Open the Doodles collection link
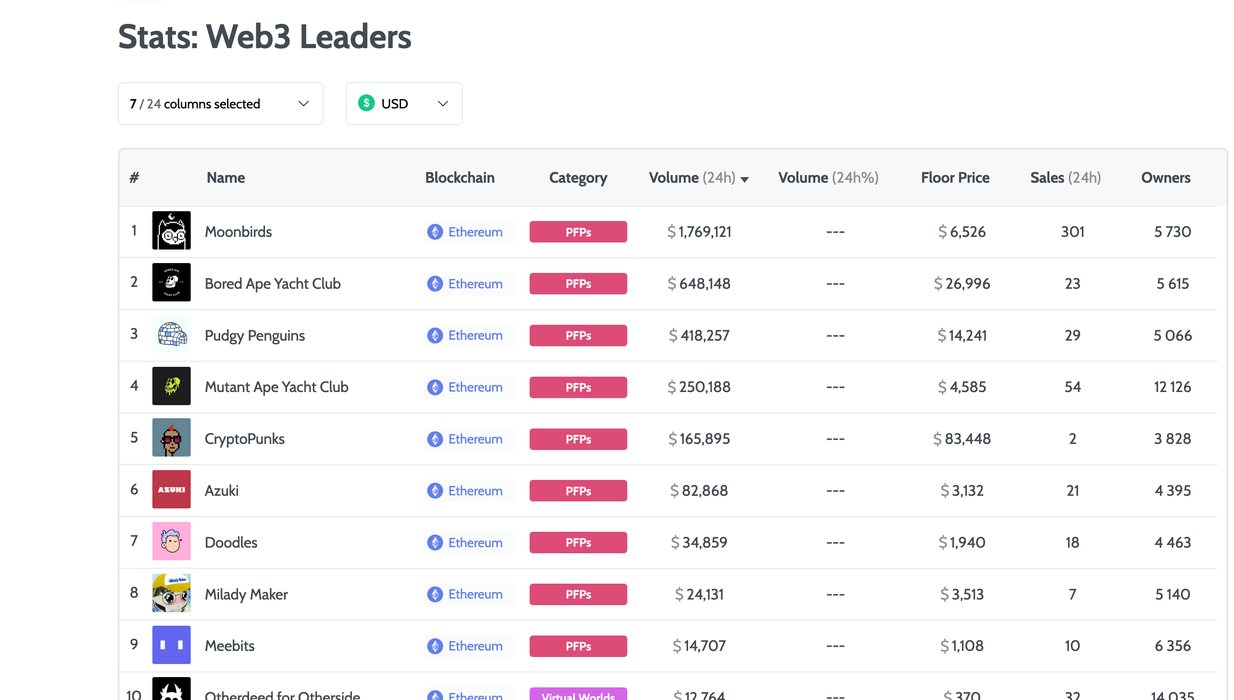 coord(231,542)
